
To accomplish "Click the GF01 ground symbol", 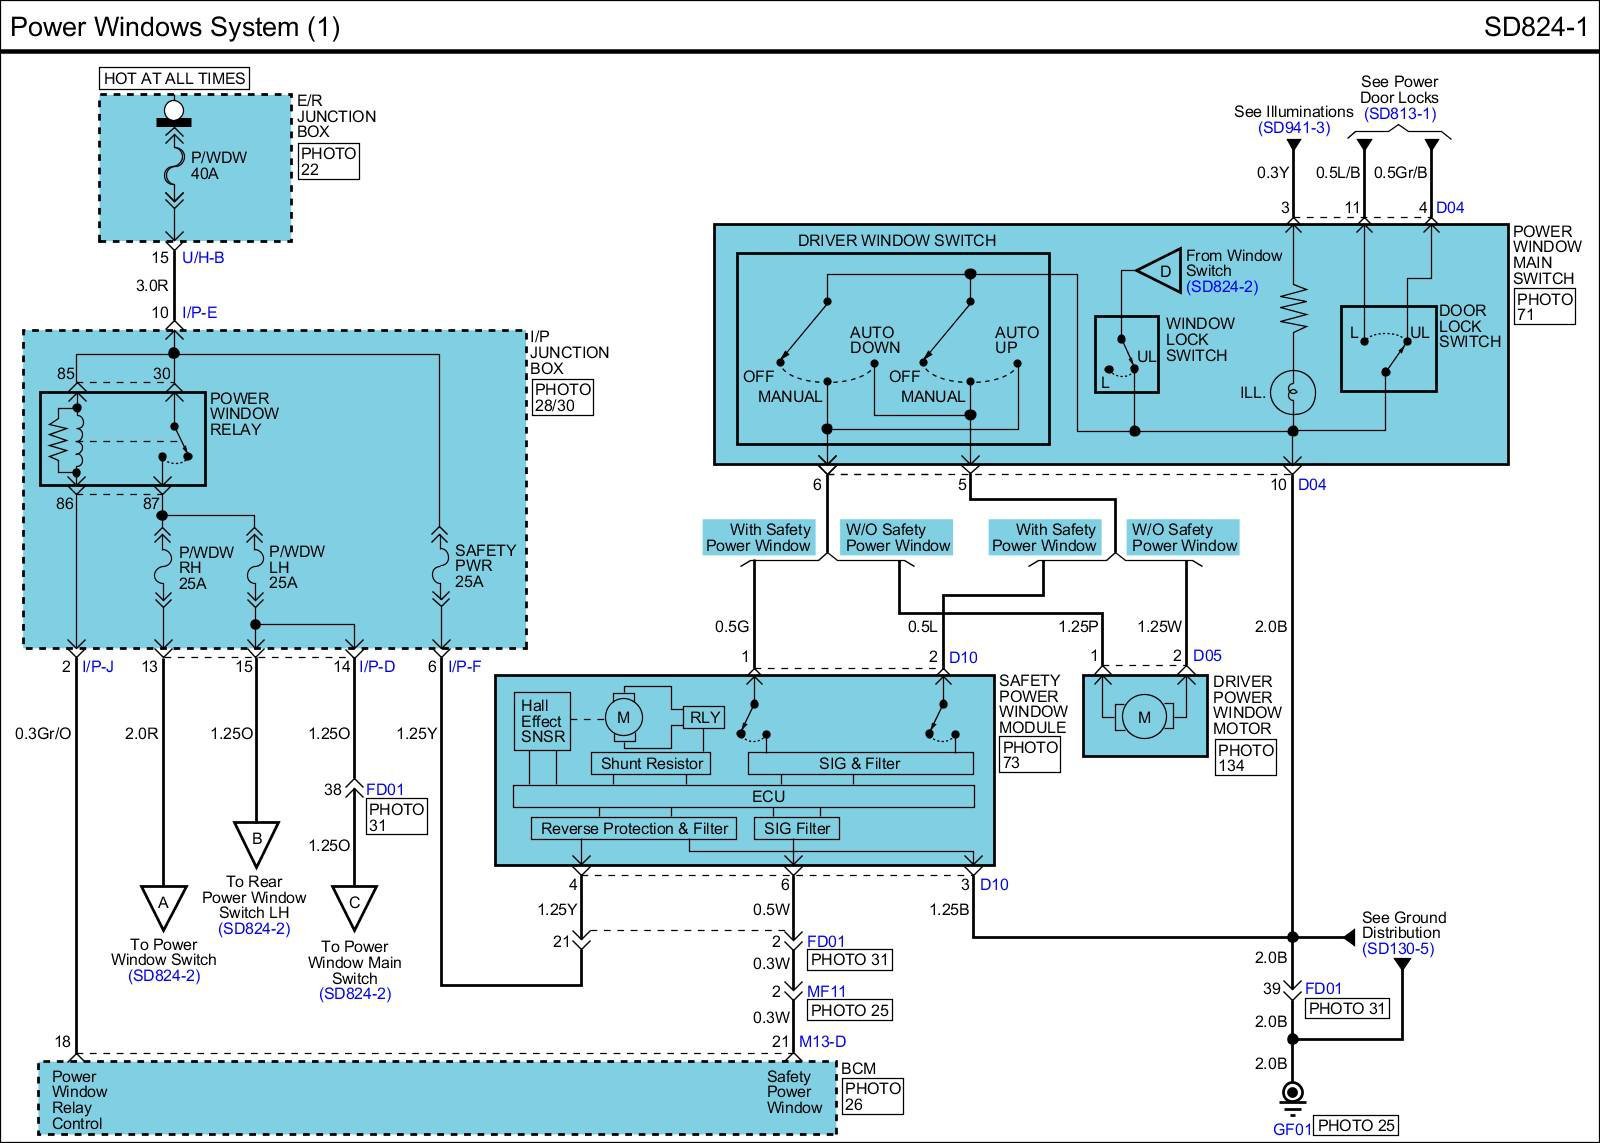I will click(x=1292, y=1093).
